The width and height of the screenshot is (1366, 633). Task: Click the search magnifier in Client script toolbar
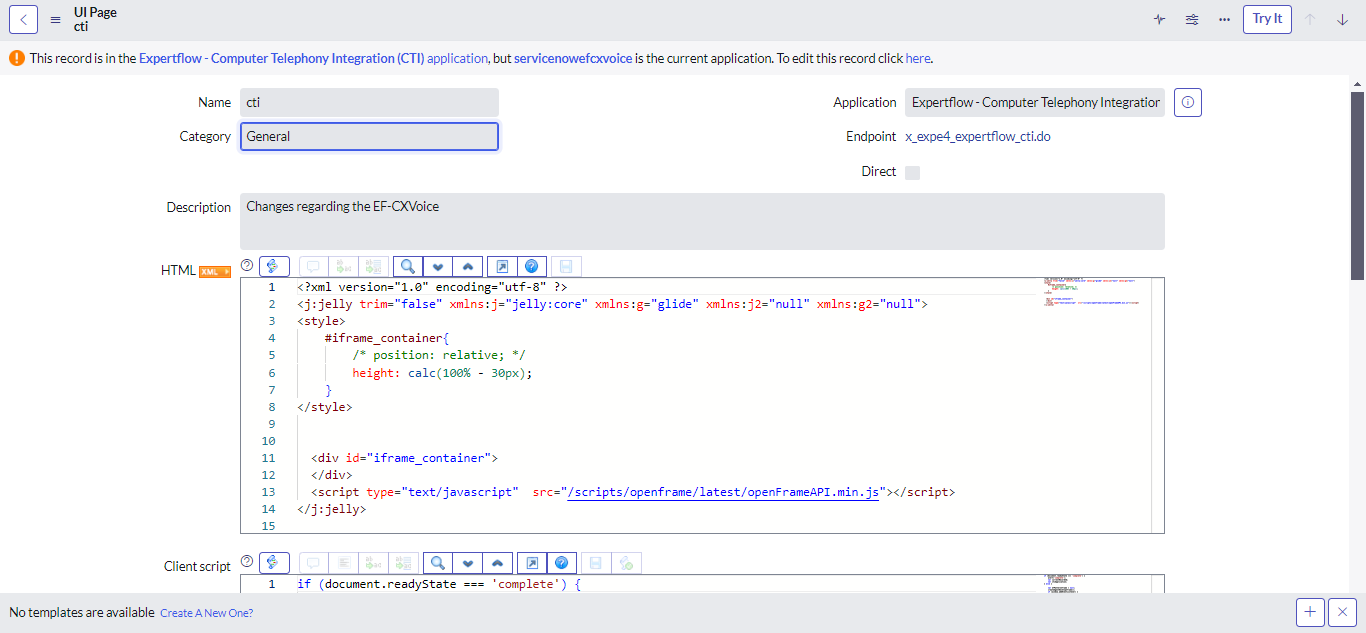pyautogui.click(x=437, y=563)
